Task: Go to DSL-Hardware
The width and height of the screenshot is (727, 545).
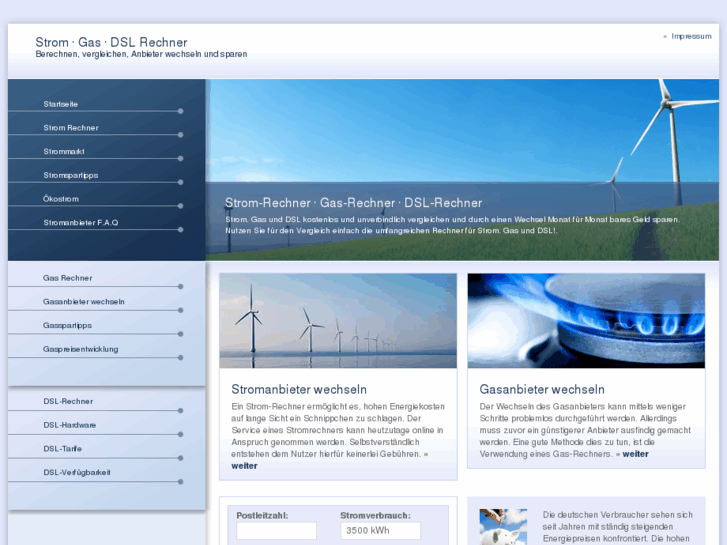Action: click(x=70, y=425)
